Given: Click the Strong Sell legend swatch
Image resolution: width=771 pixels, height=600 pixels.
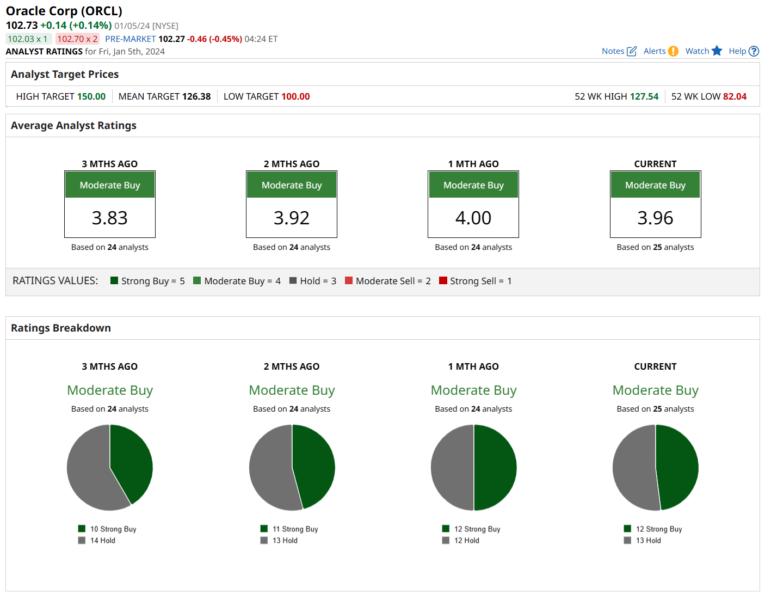Looking at the screenshot, I should point(443,281).
